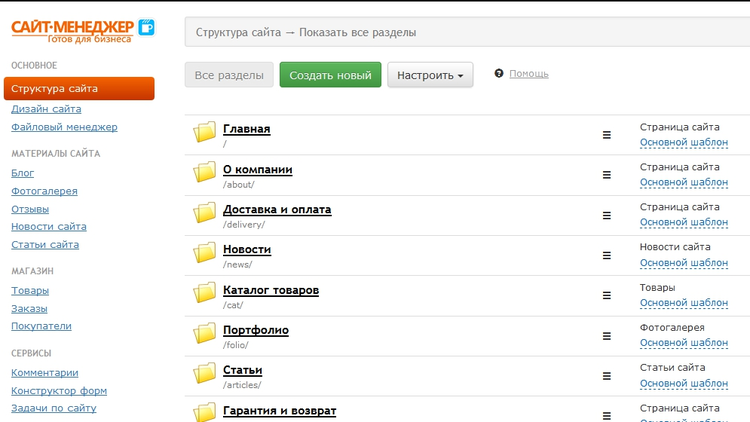750x422 pixels.
Task: Open Статьи сайта in sidebar
Action: click(45, 245)
